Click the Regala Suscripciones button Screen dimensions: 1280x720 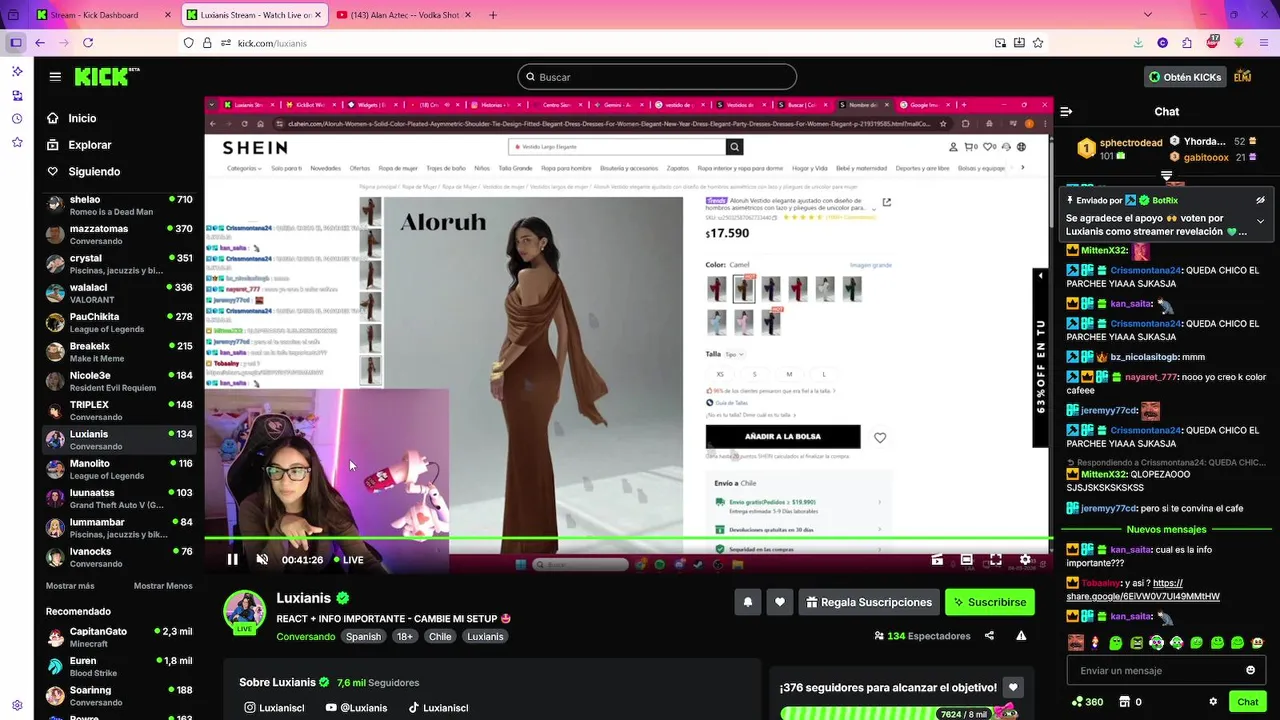coord(869,602)
